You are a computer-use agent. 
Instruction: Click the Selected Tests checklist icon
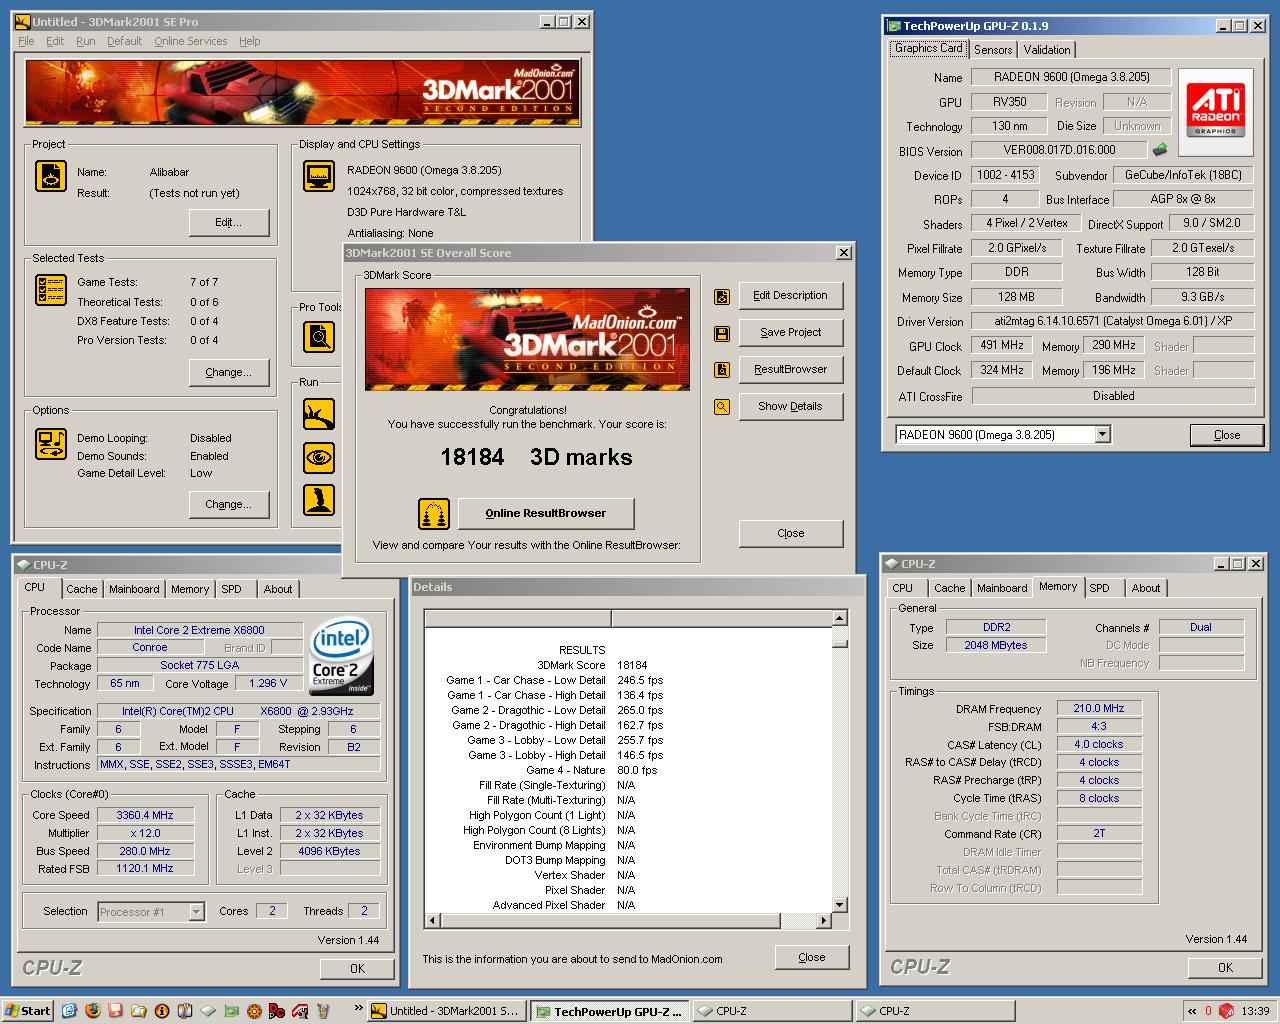[51, 290]
